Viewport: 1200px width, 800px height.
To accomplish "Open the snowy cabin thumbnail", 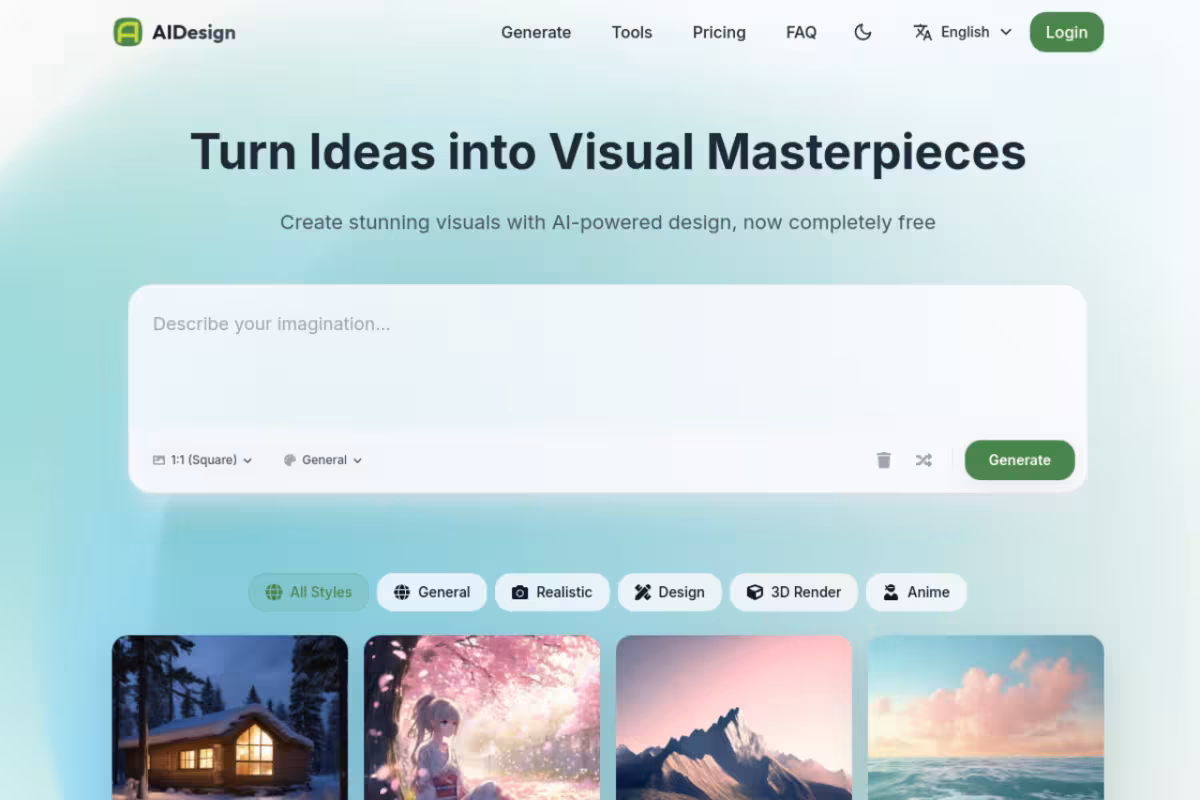I will [x=230, y=717].
